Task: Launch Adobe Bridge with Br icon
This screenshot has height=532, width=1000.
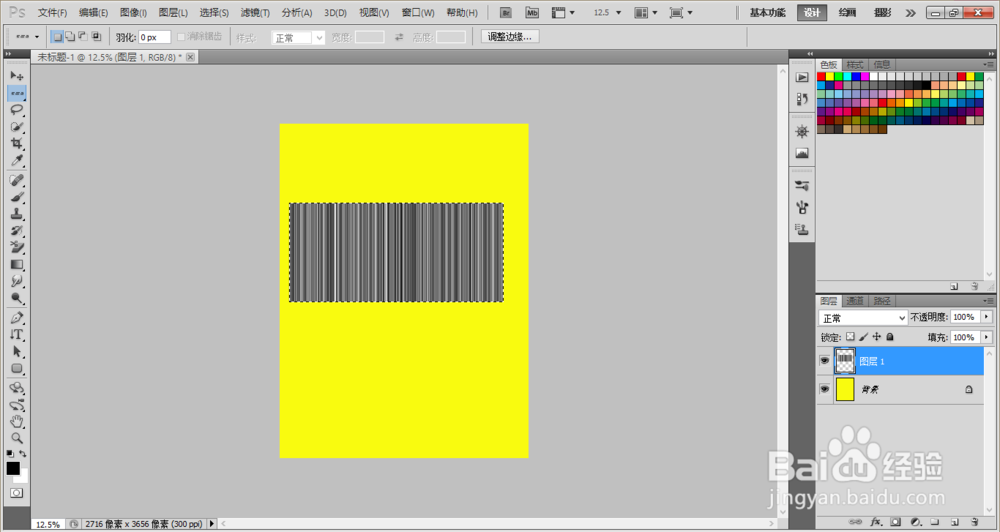Action: [505, 13]
